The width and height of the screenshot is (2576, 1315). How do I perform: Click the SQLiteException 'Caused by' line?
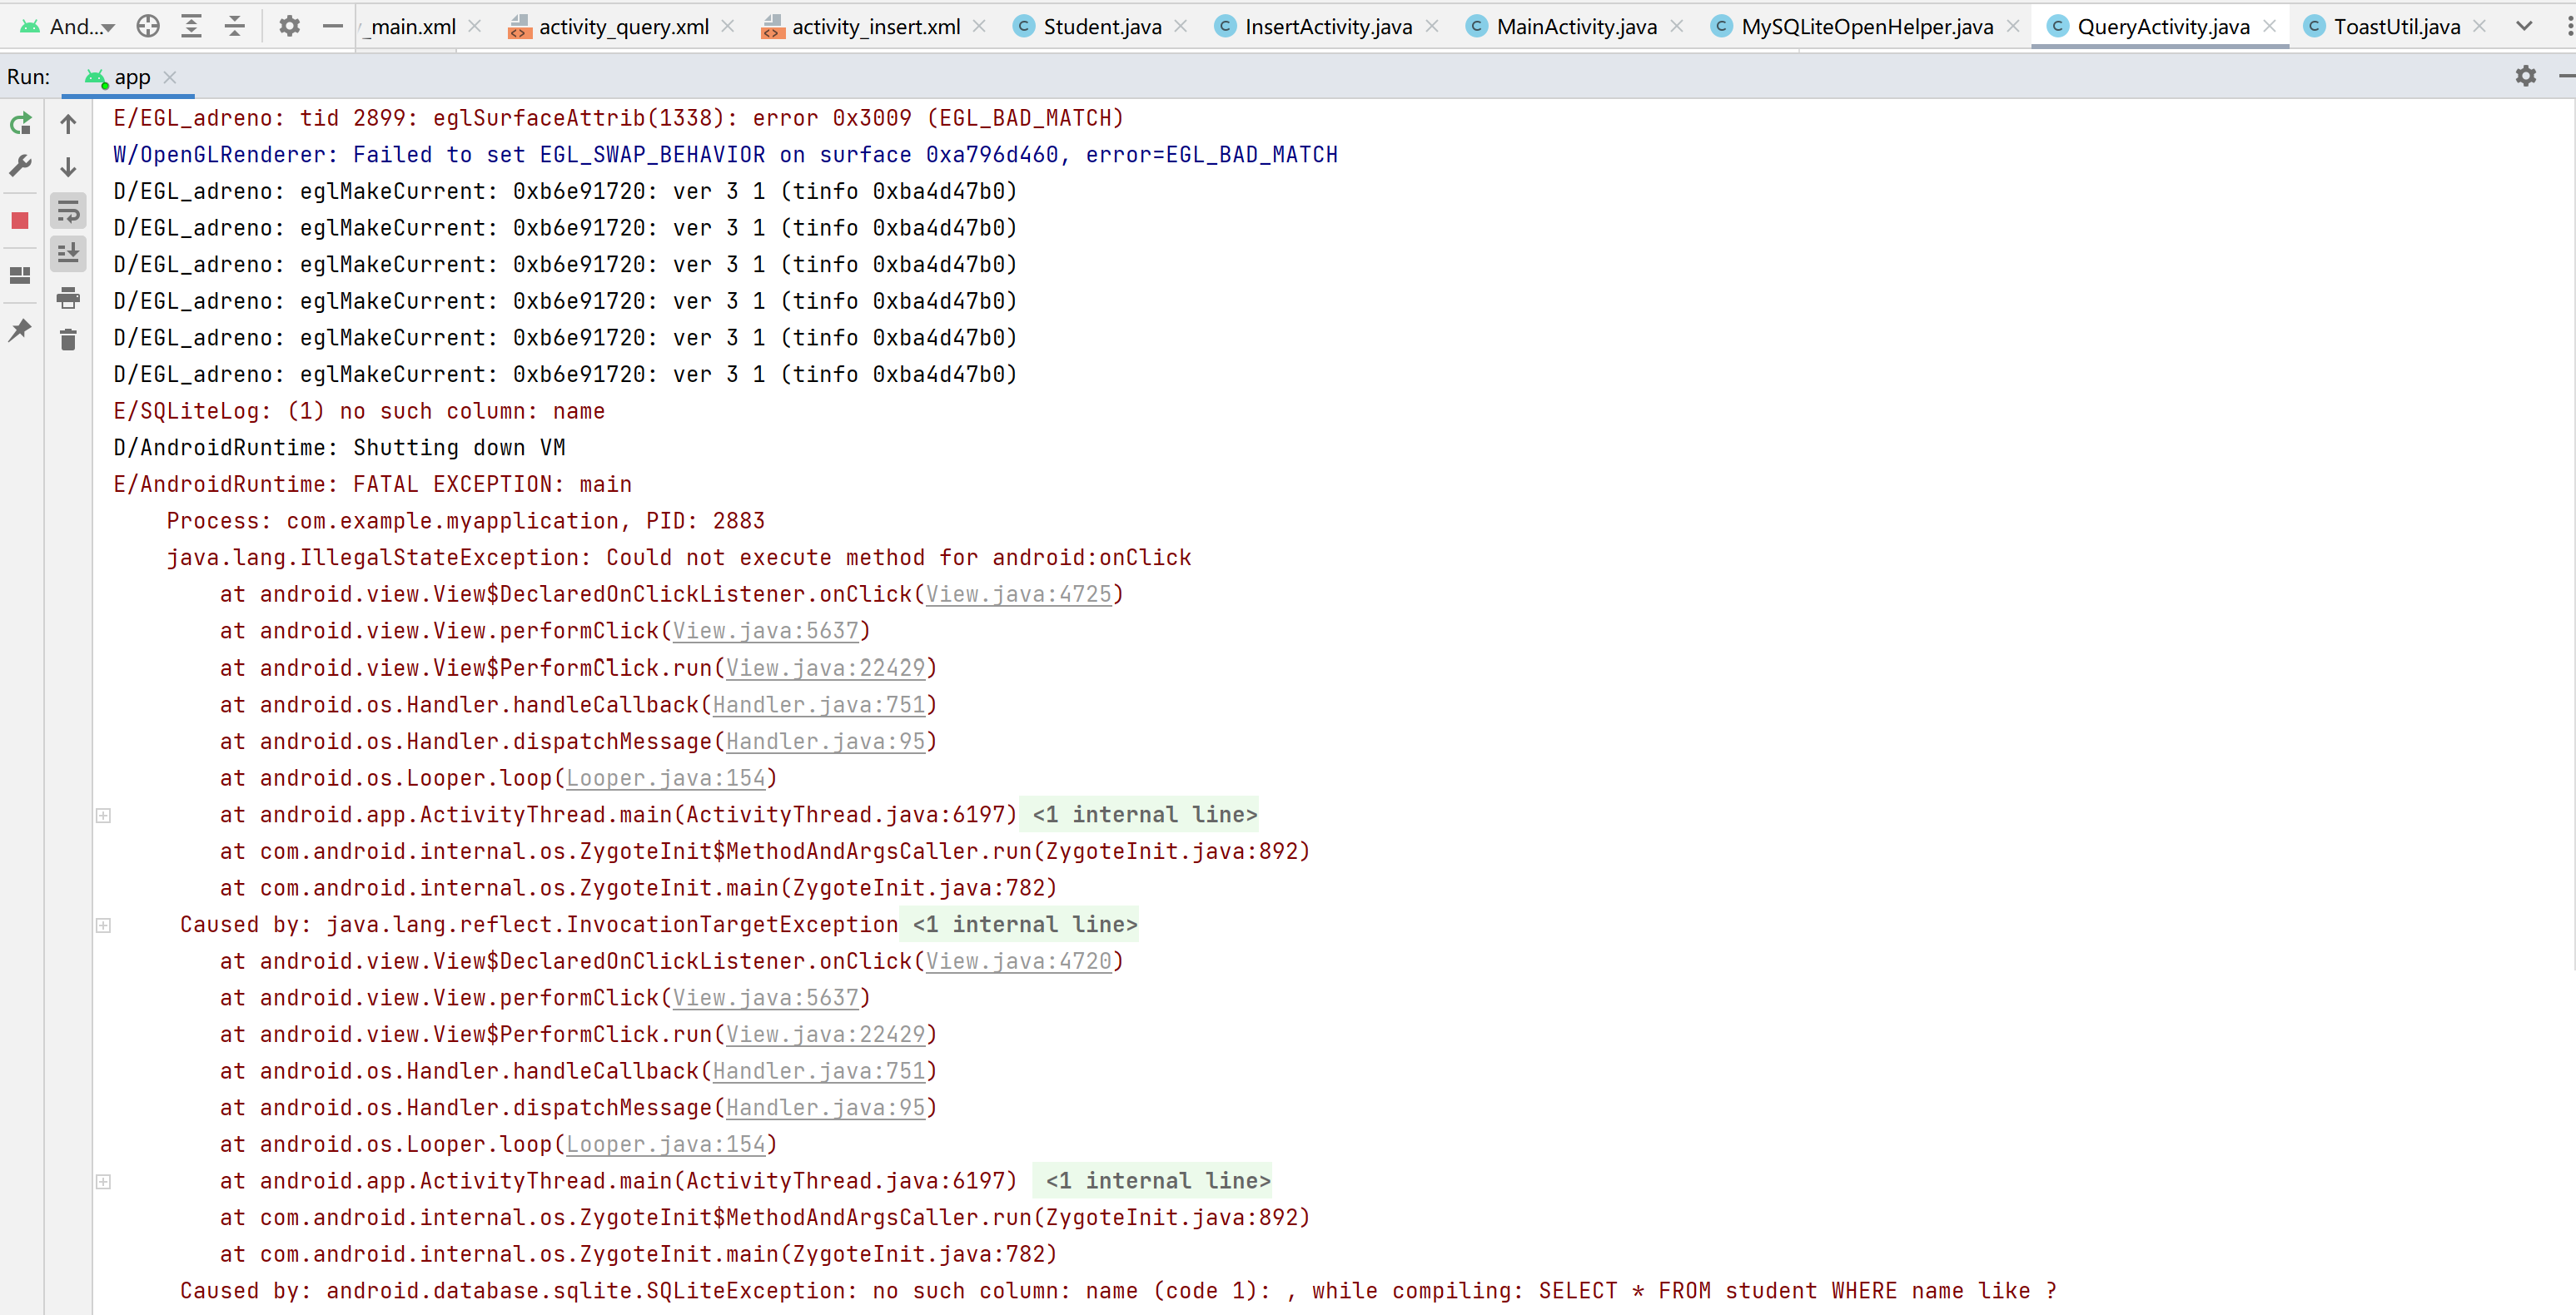click(x=1118, y=1291)
